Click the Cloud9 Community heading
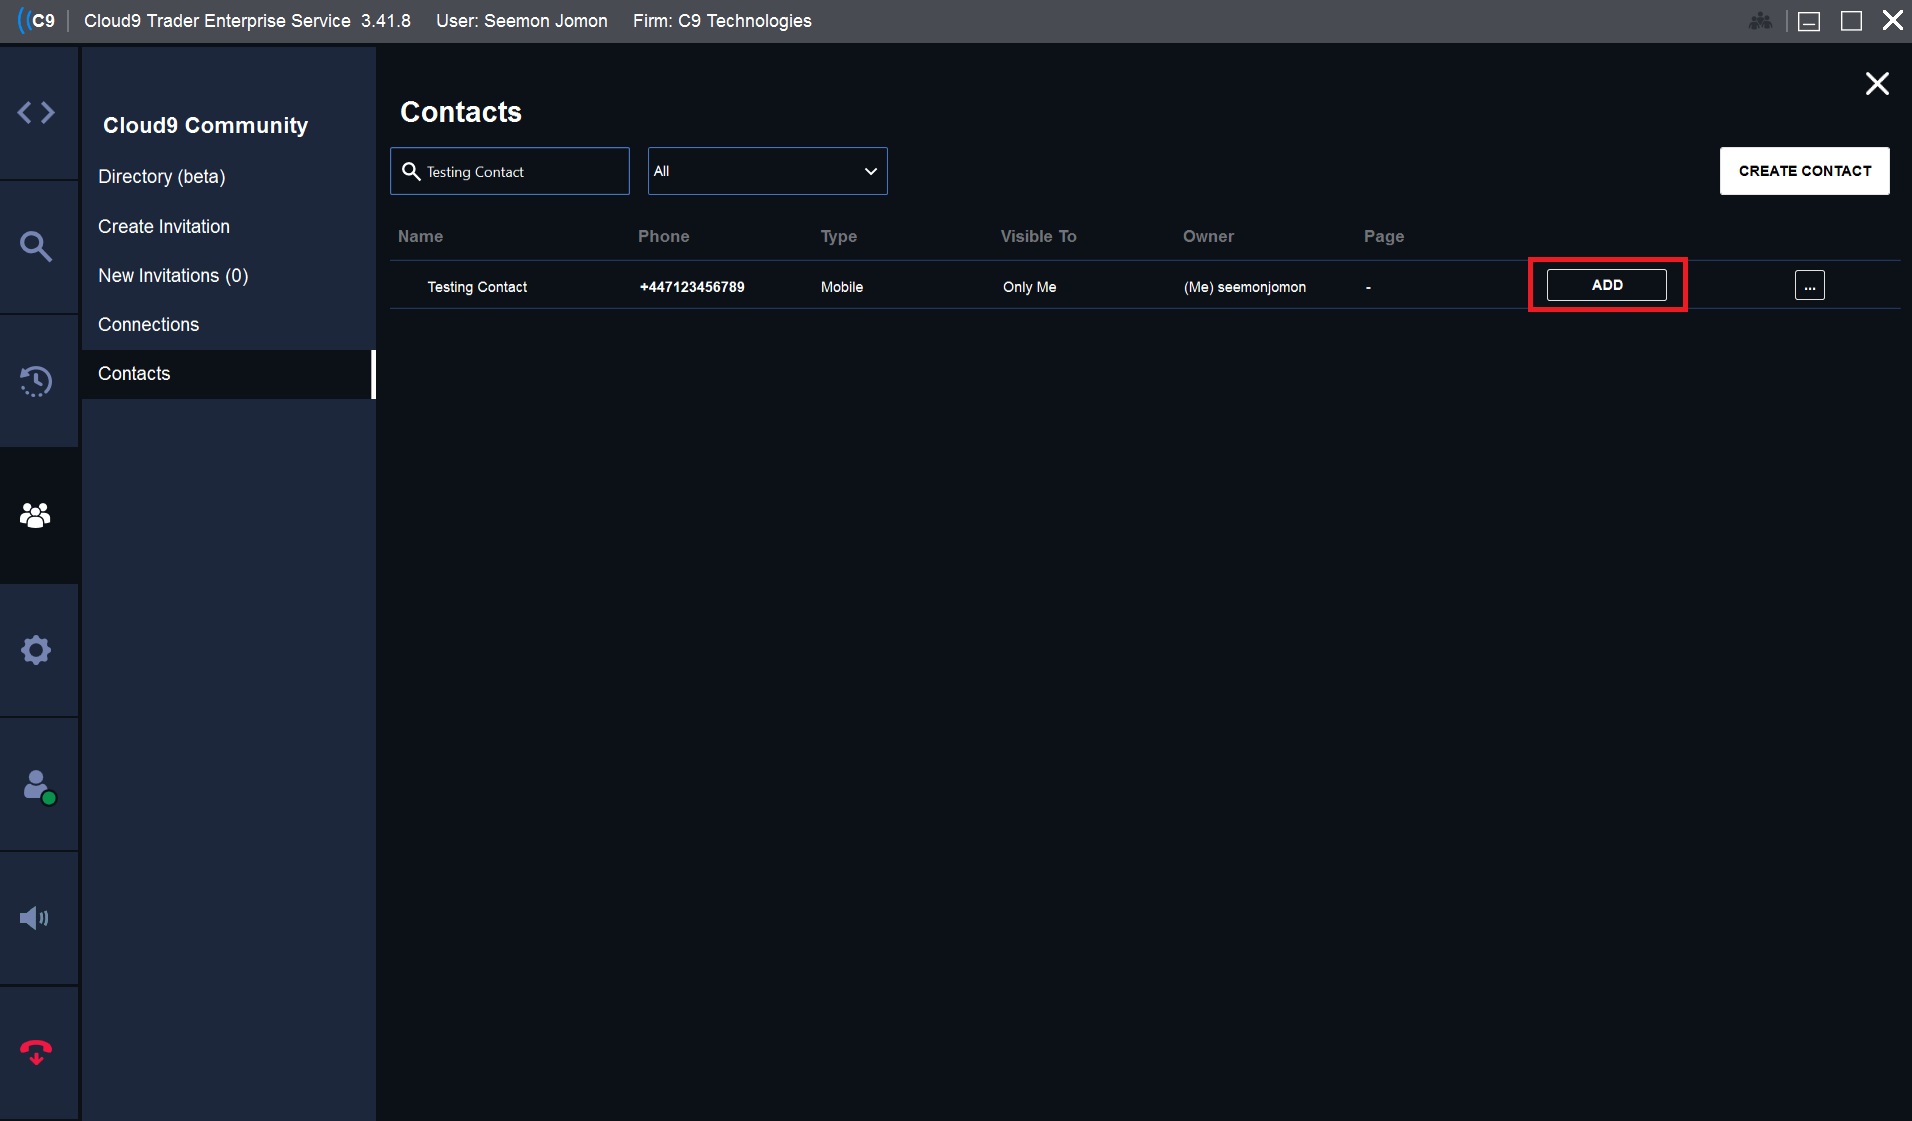Screen dimensions: 1912x1121 coord(205,126)
